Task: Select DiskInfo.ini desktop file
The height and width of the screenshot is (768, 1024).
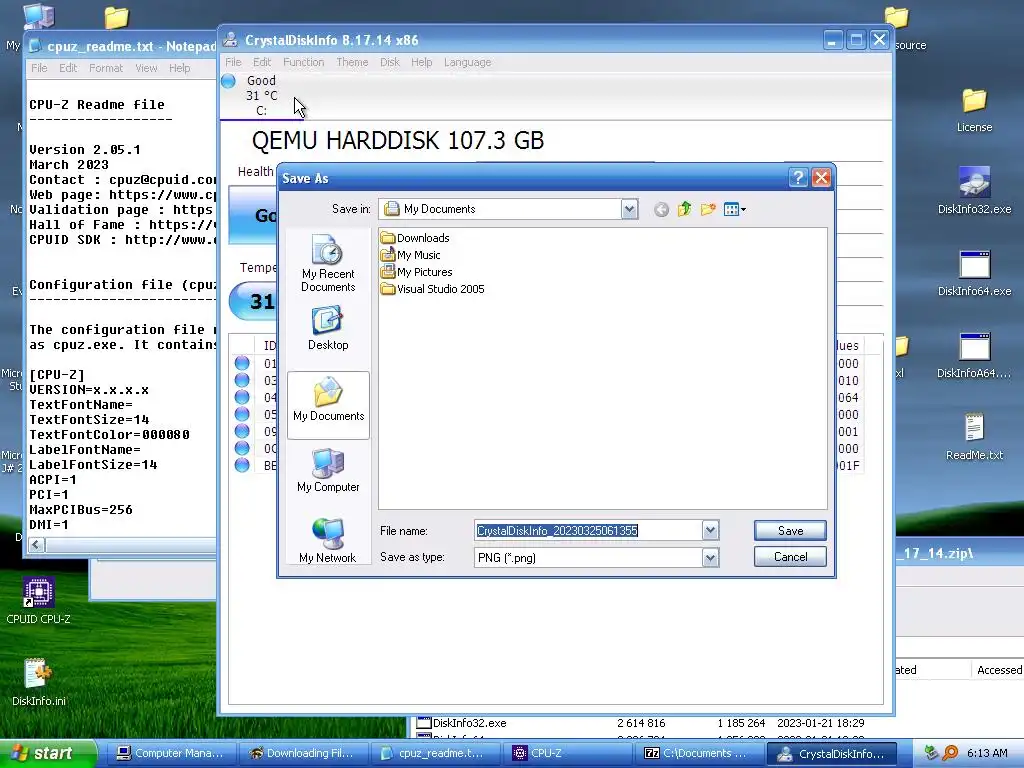Action: click(39, 682)
